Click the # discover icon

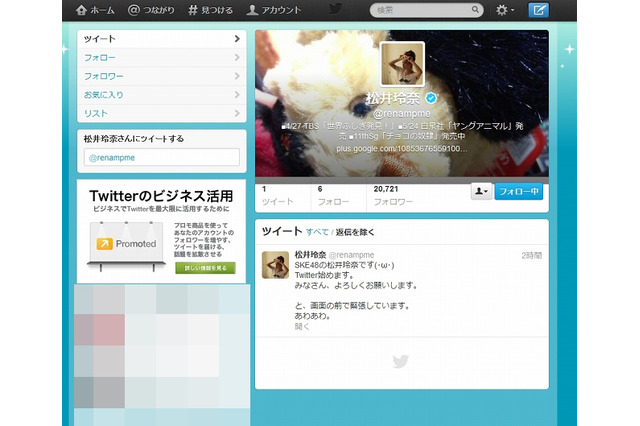pyautogui.click(x=193, y=10)
